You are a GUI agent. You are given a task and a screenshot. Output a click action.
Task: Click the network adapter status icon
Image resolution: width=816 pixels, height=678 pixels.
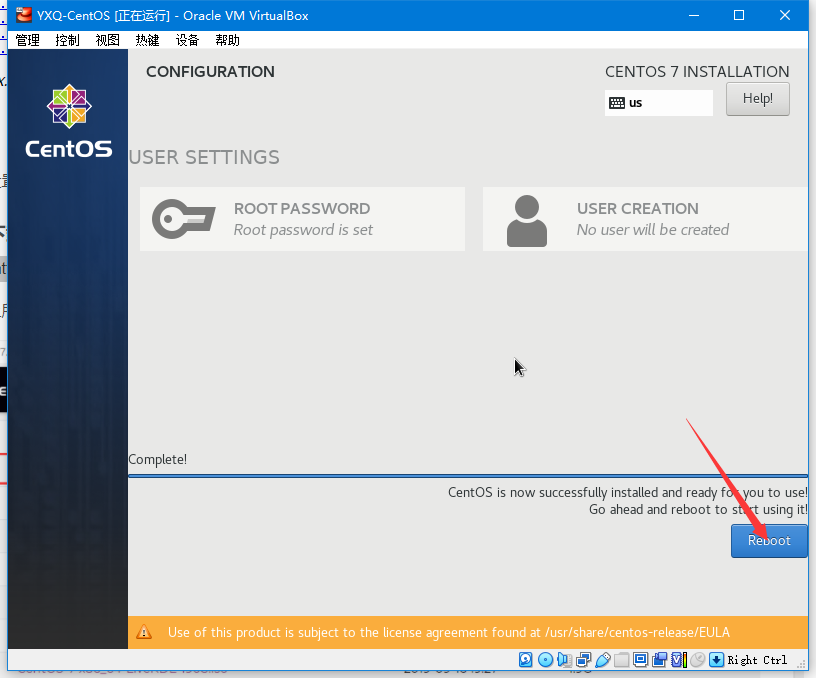click(583, 660)
